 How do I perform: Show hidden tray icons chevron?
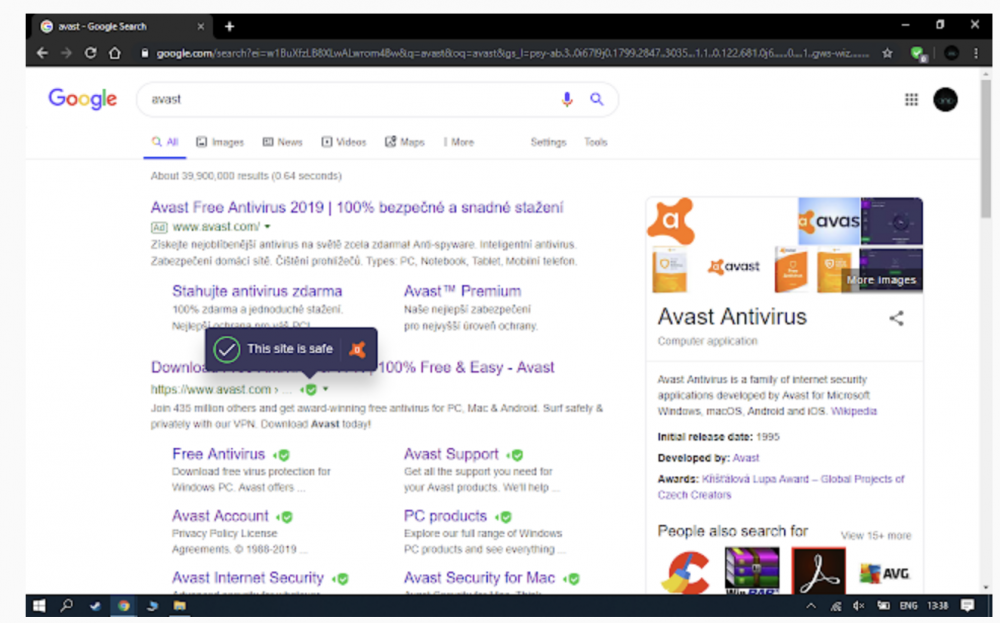(811, 606)
